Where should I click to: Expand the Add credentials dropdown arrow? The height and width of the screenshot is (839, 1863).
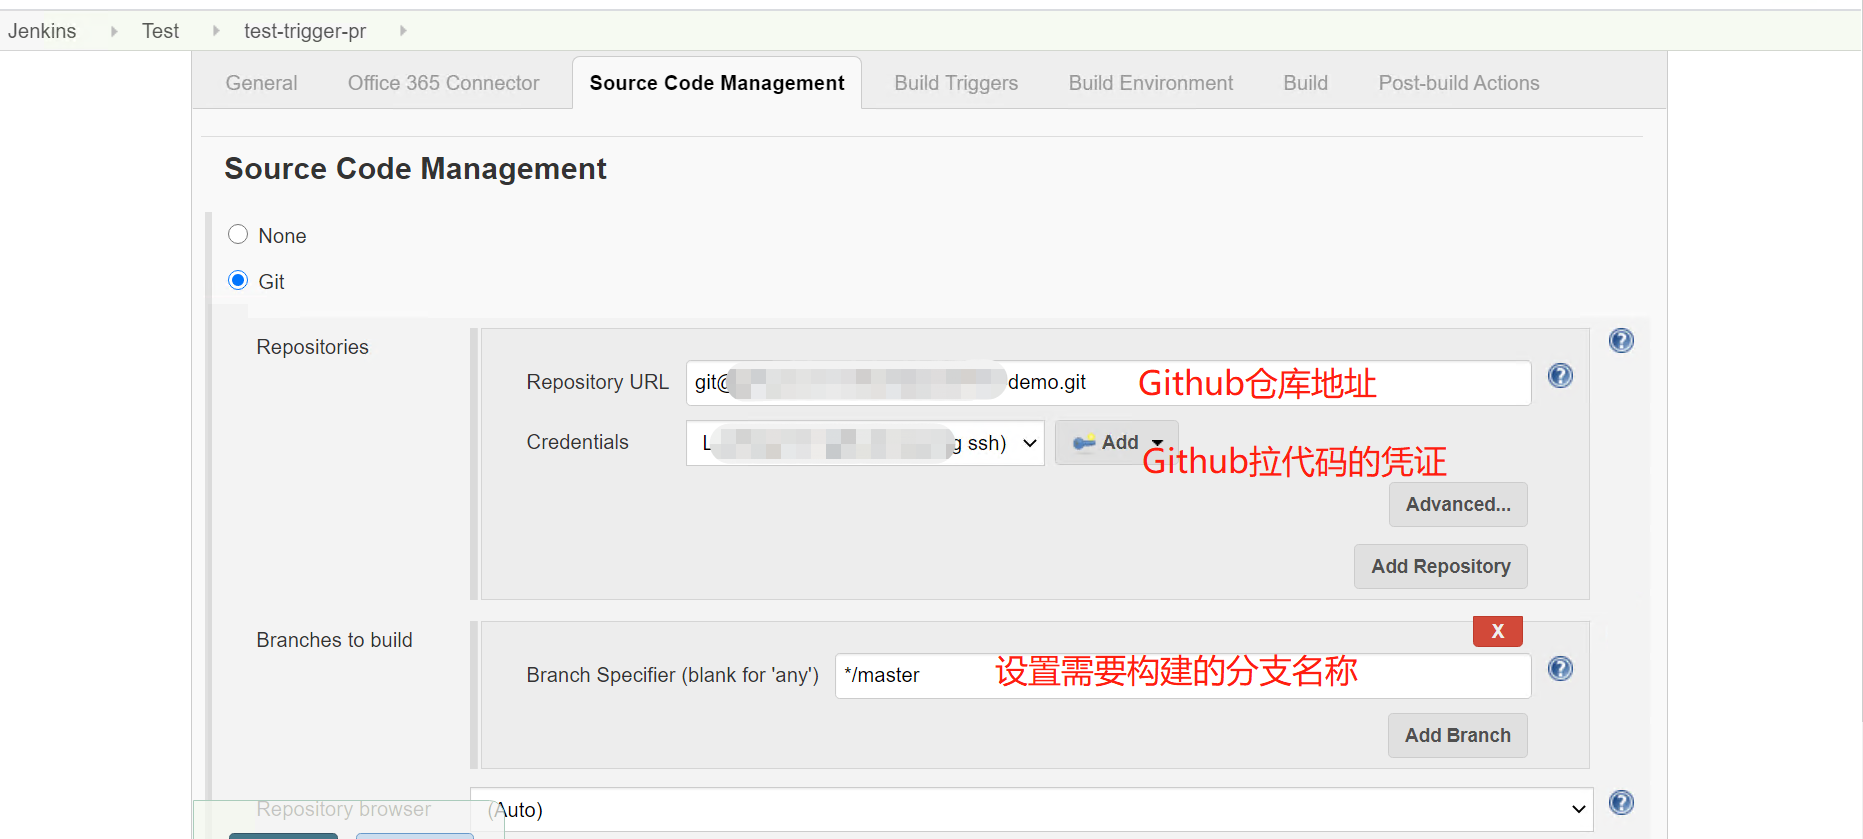pos(1157,443)
